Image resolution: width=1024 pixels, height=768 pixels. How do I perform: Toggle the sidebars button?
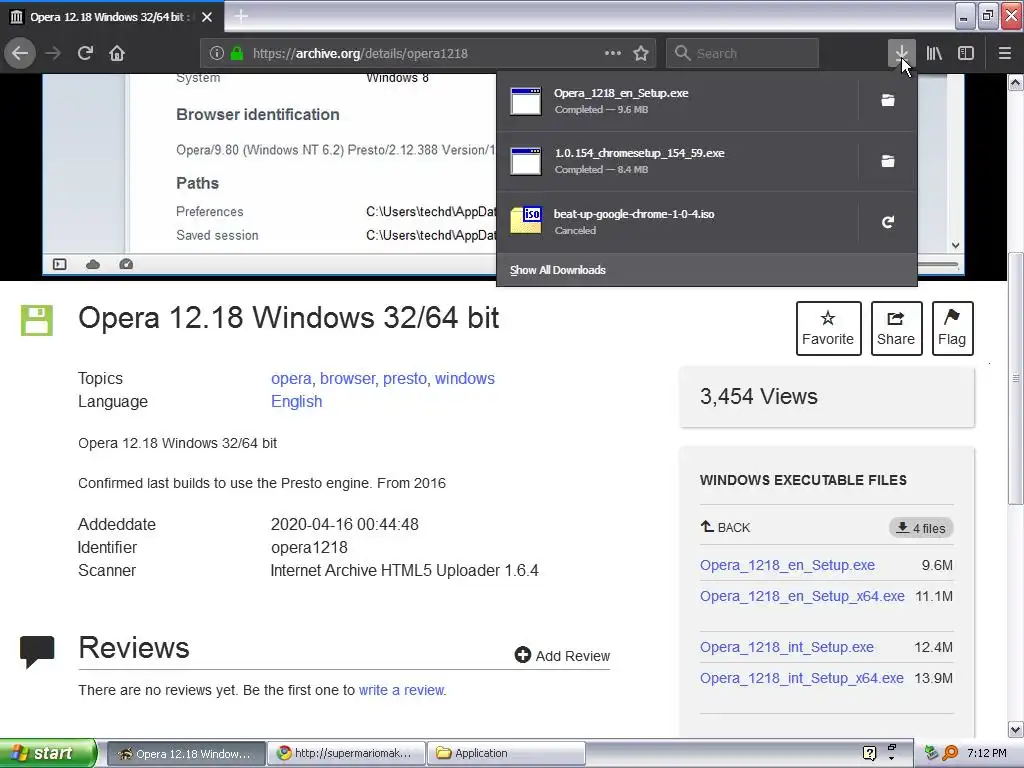[966, 53]
